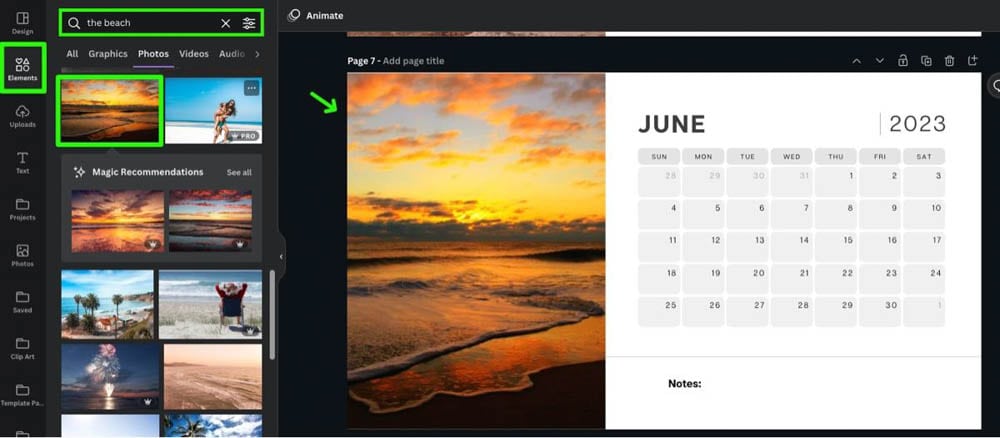Click the Animate button

click(315, 15)
